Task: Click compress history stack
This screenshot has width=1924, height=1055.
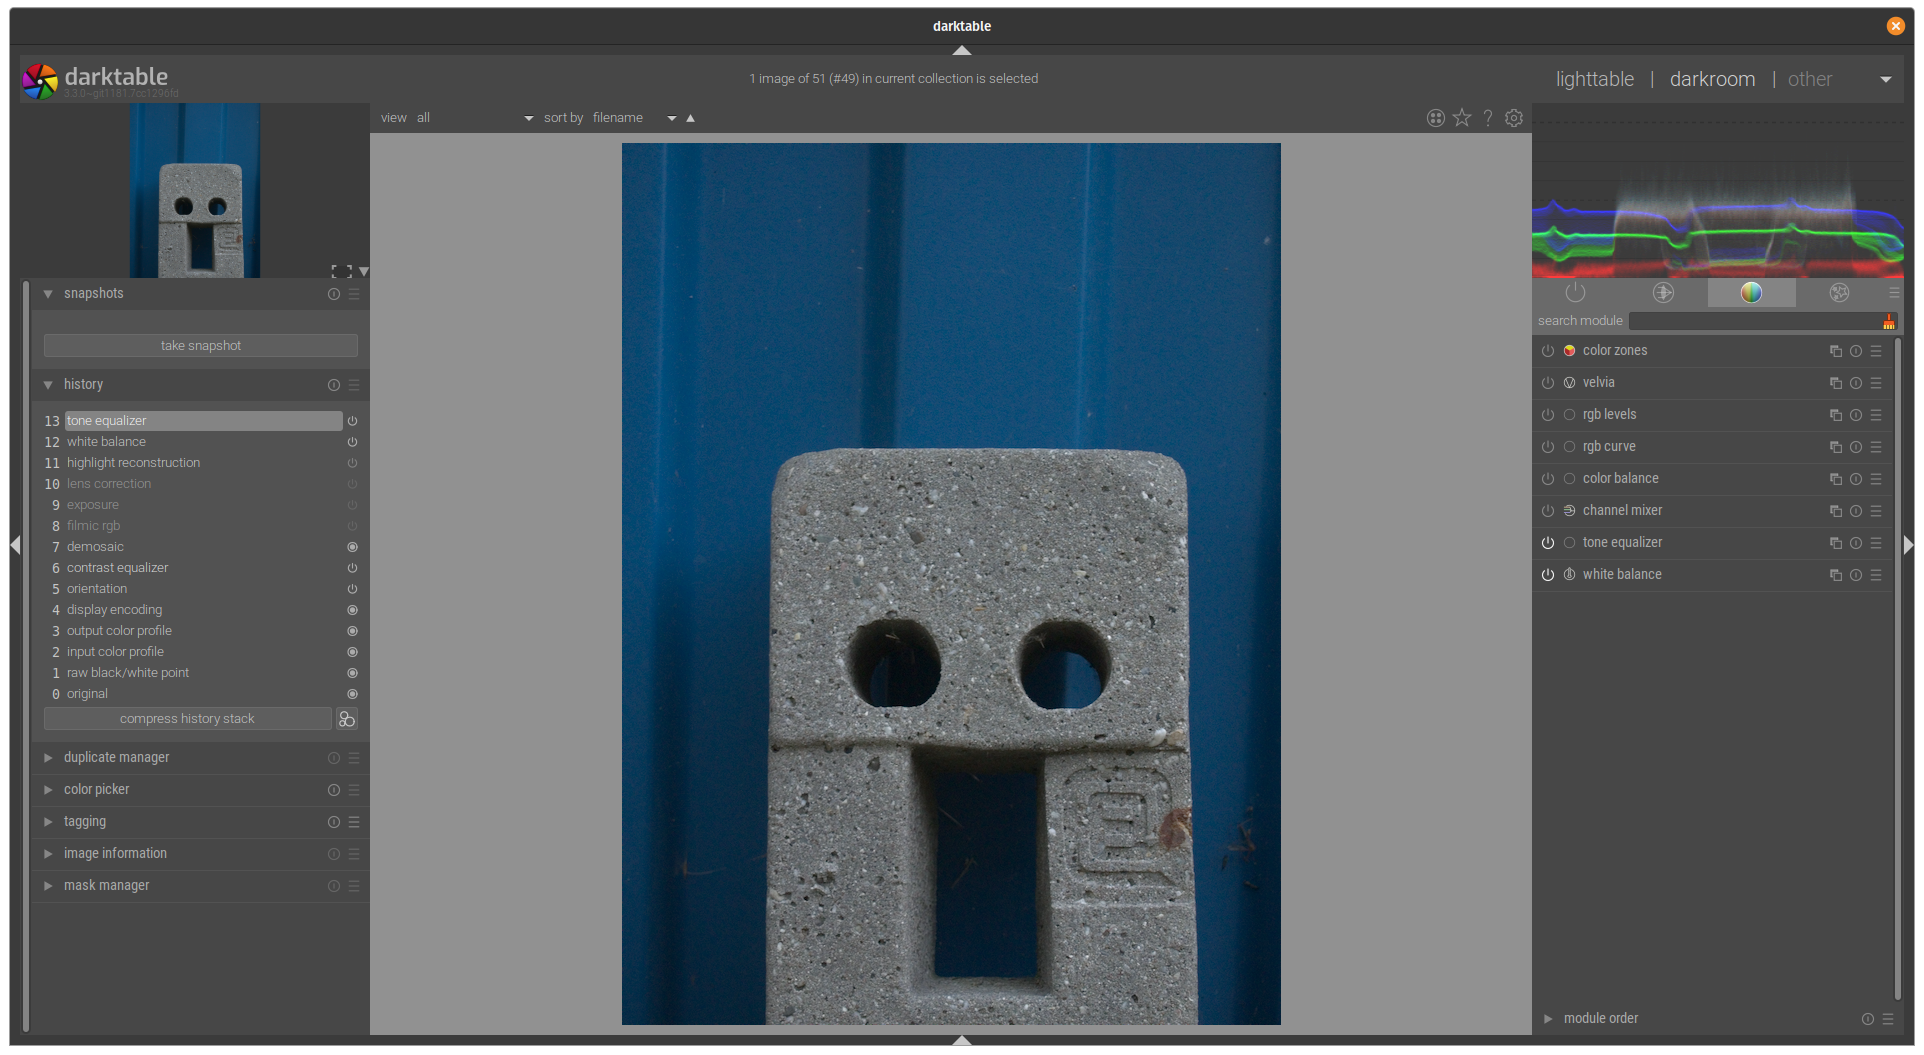Action: tap(187, 718)
